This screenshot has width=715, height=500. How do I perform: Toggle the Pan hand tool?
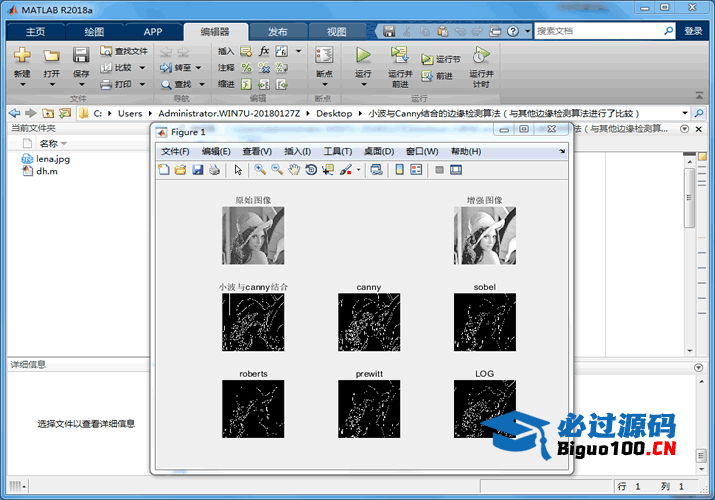click(294, 170)
